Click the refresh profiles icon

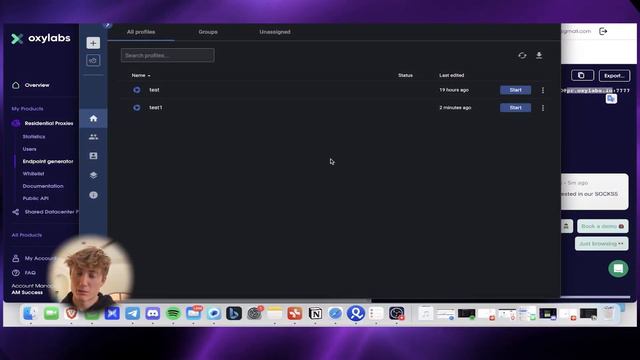pyautogui.click(x=522, y=55)
